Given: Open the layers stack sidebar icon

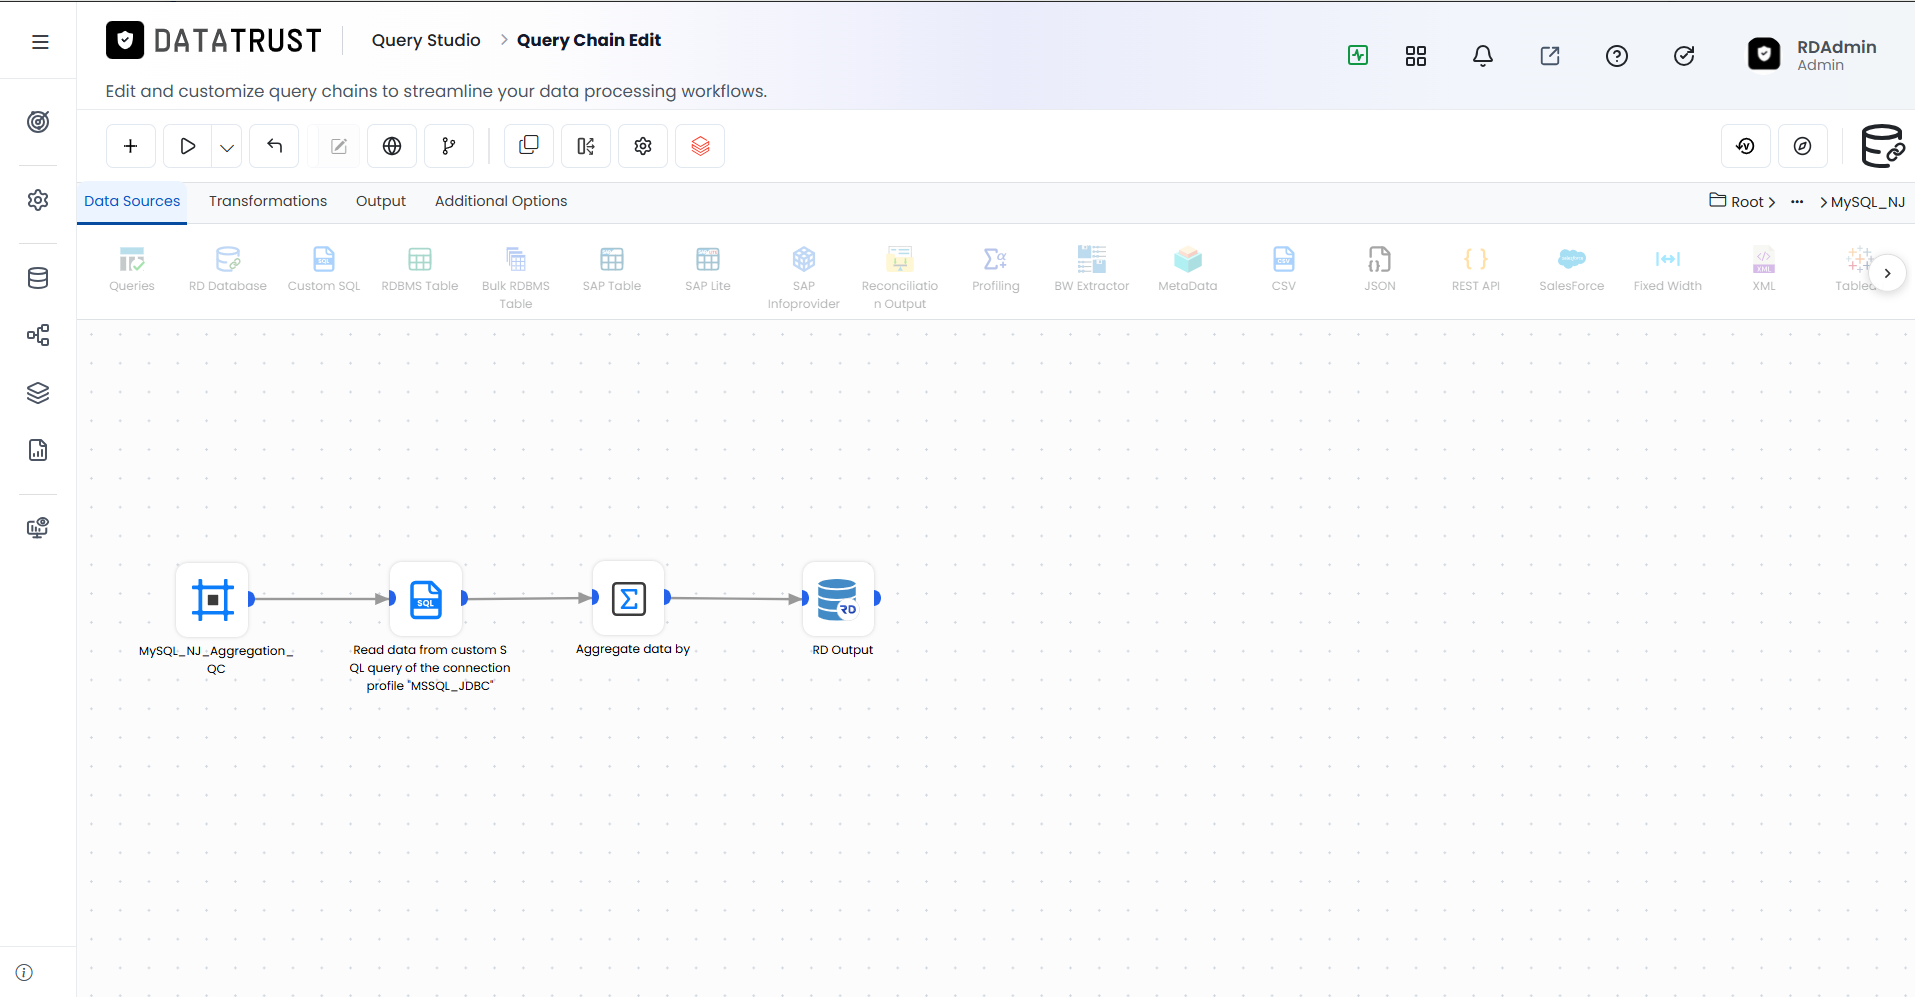Looking at the screenshot, I should (x=38, y=393).
